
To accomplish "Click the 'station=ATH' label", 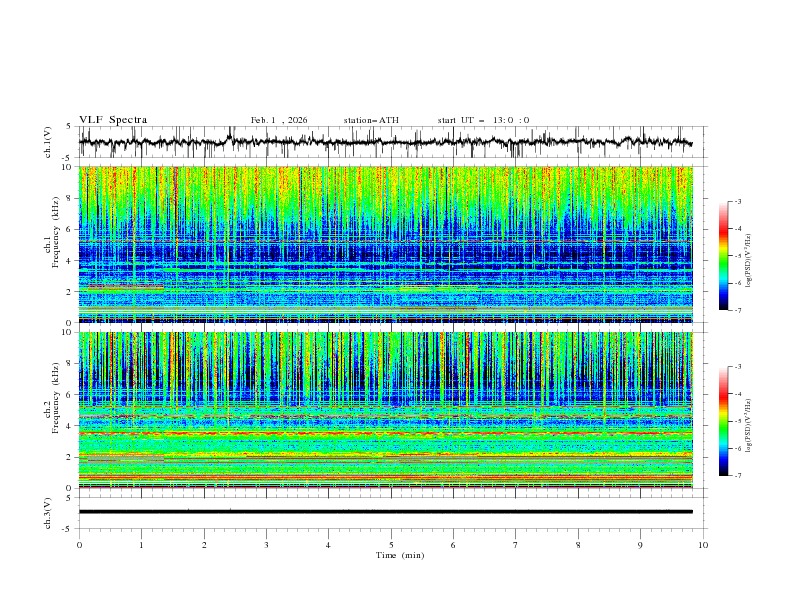I will [371, 120].
